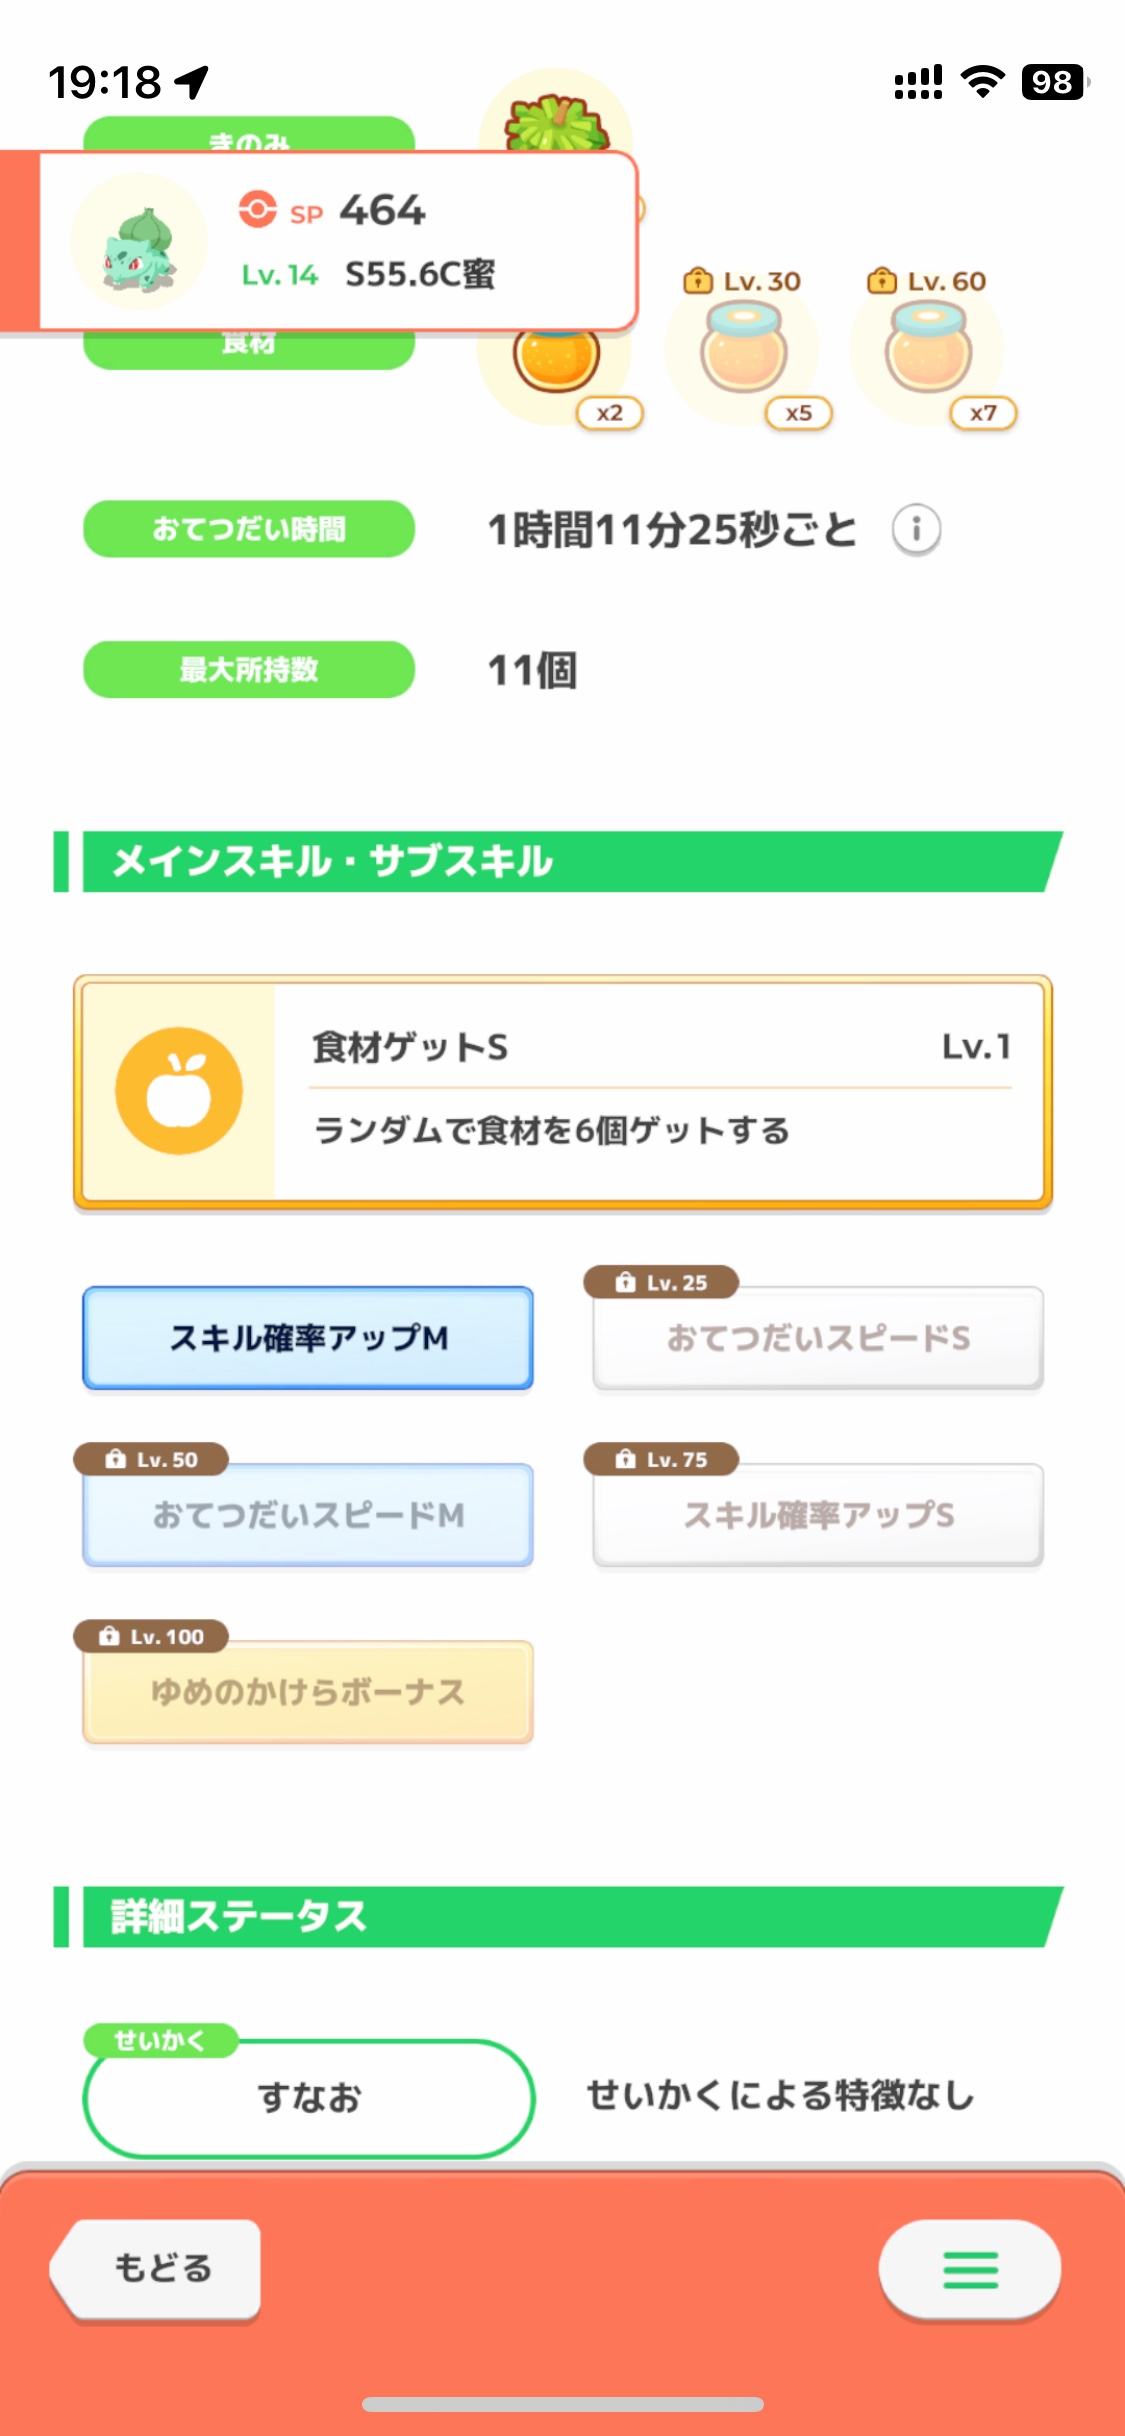This screenshot has width=1125, height=2436.
Task: Tap locked おてつだいスピードM sub skill
Action: point(308,1515)
